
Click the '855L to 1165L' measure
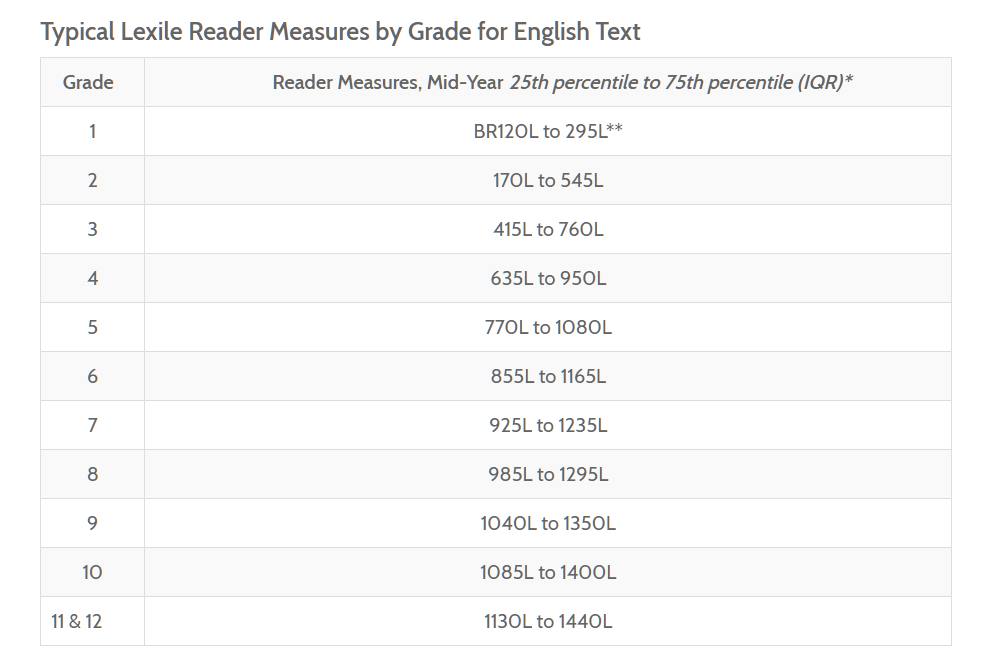(x=548, y=376)
